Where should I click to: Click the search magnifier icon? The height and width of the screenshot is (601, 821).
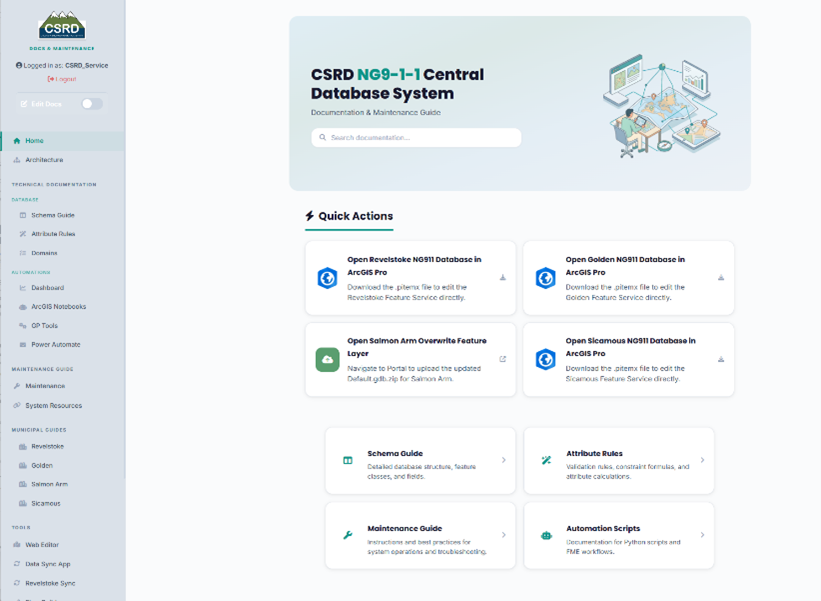(x=323, y=138)
